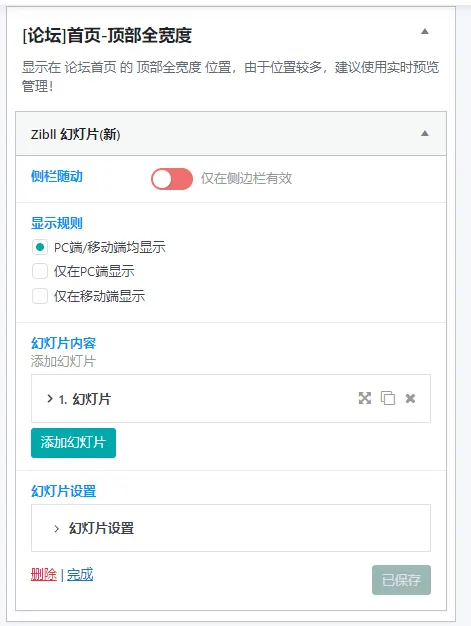This screenshot has width=471, height=626.
Task: Collapse the Zibll 幻灯片(新) widget panel
Action: 425,133
